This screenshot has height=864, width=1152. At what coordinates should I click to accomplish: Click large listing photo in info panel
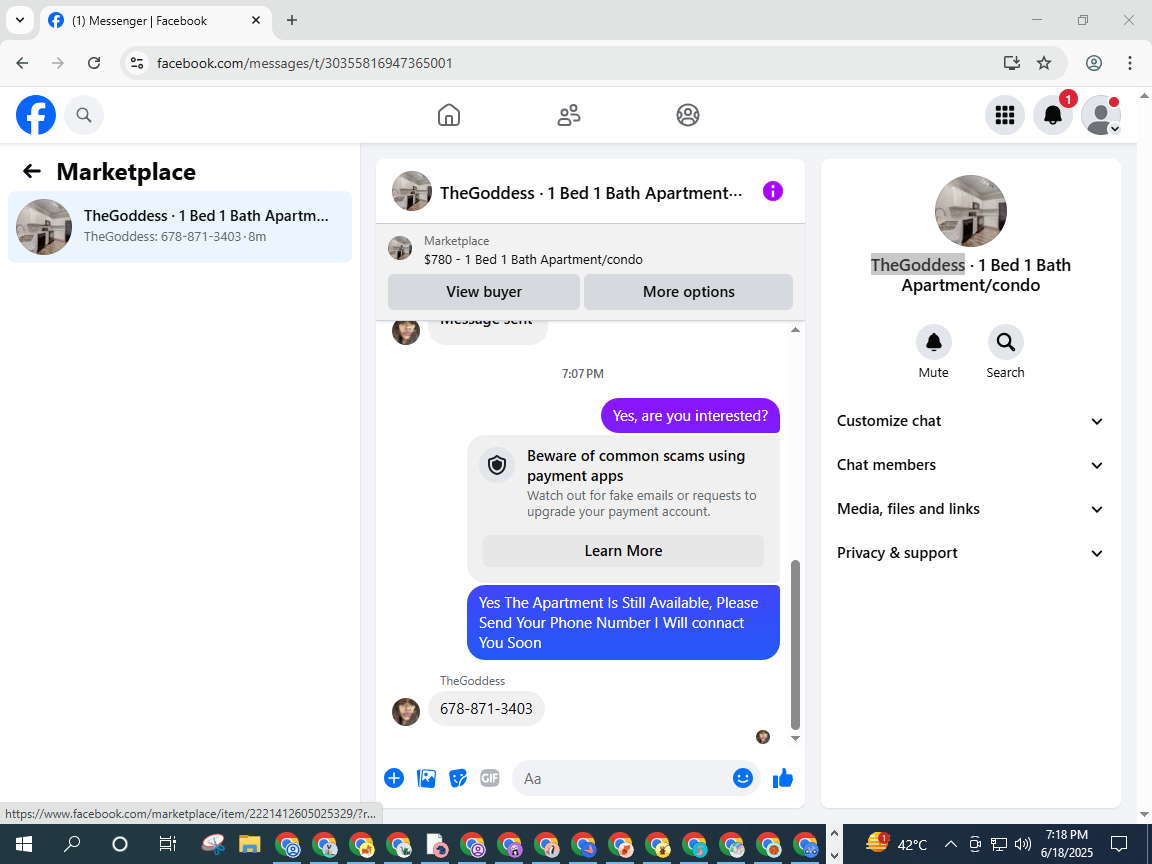click(971, 212)
